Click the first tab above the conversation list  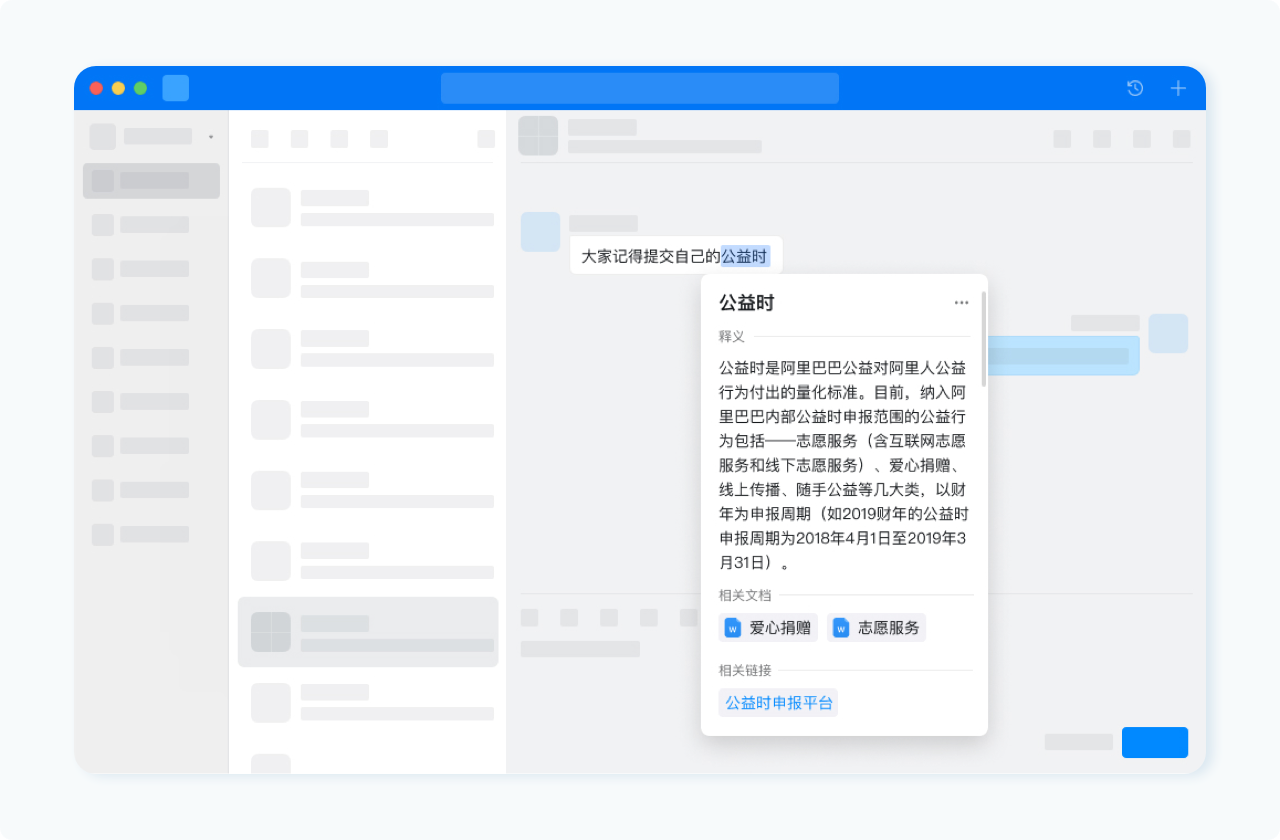(x=259, y=138)
